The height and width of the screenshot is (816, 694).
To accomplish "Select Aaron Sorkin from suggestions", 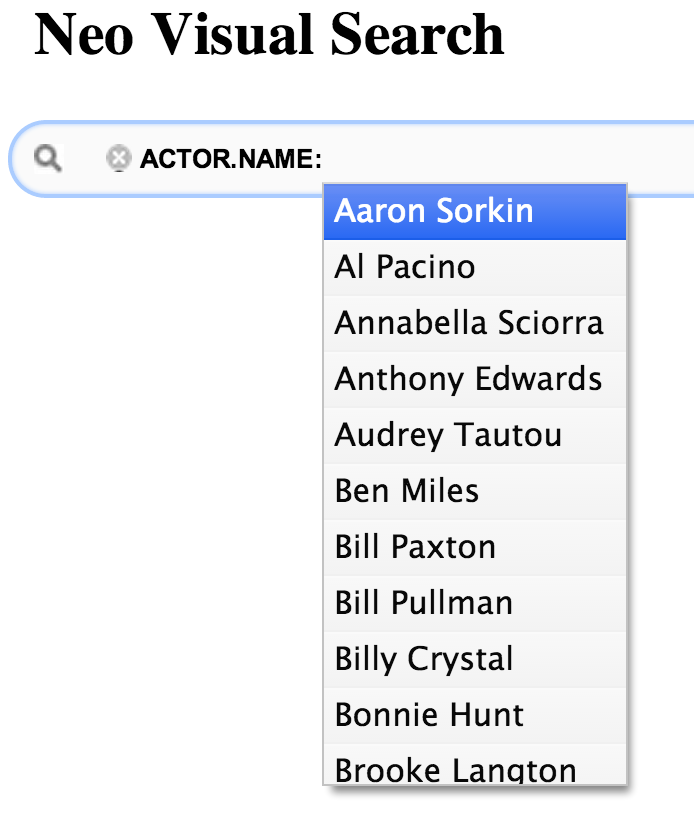I will tap(433, 211).
